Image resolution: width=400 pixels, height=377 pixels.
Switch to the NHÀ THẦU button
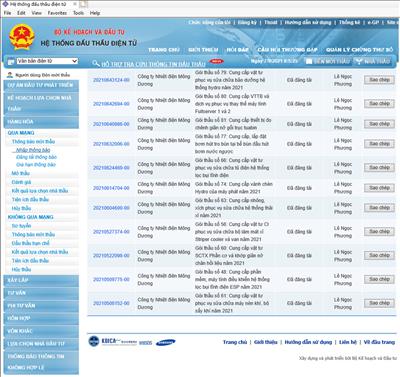373,61
